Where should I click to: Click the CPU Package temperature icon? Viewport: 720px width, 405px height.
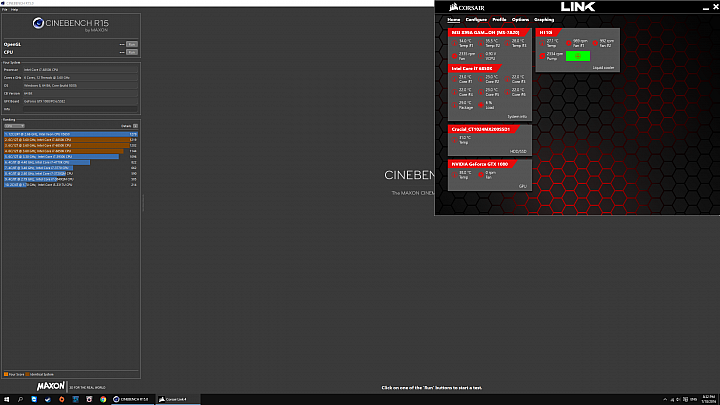tap(455, 105)
